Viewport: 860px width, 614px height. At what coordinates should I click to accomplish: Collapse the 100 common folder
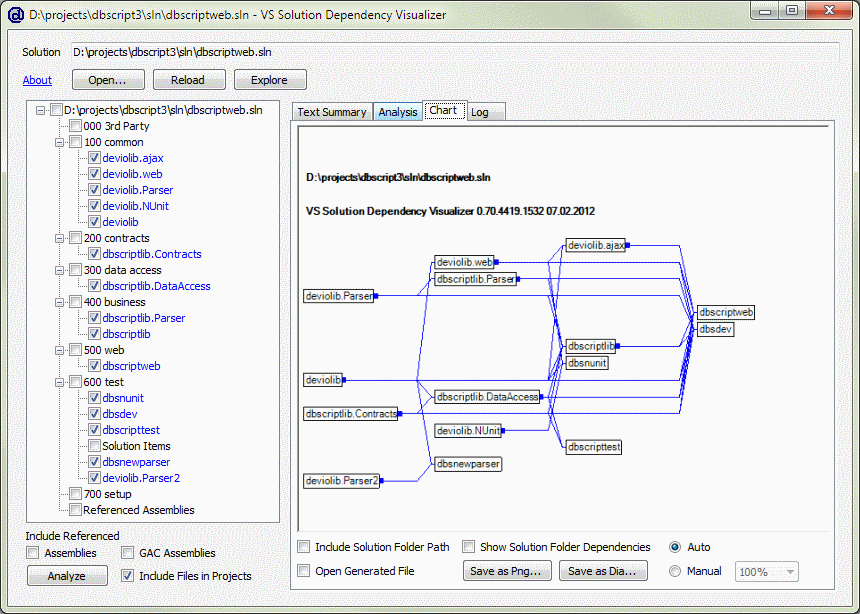click(60, 142)
